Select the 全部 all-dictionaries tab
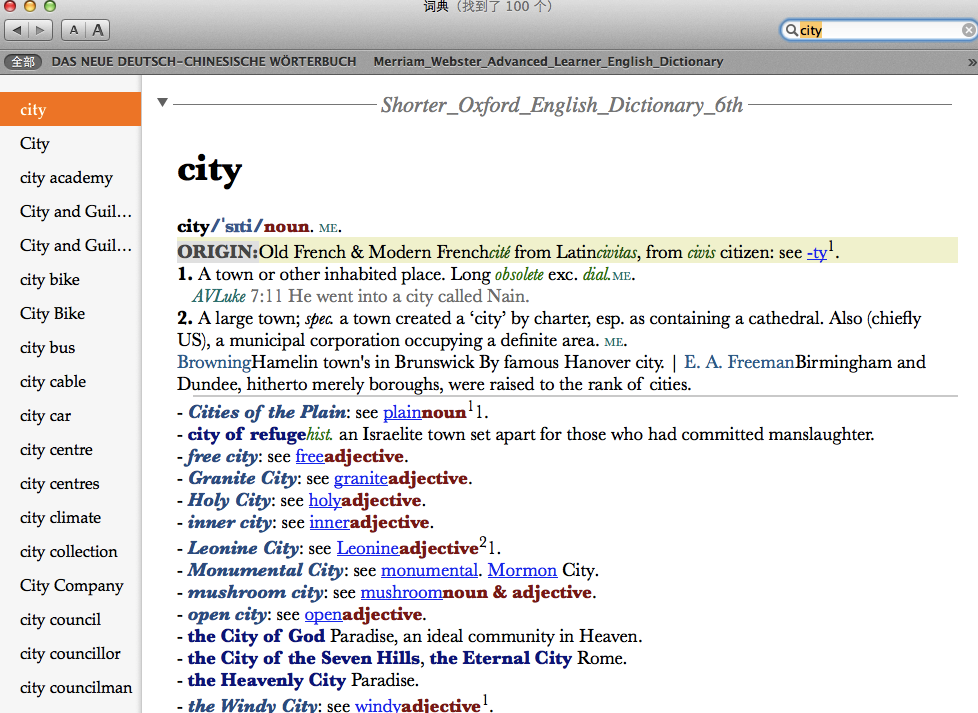The height and width of the screenshot is (713, 978). pyautogui.click(x=23, y=62)
